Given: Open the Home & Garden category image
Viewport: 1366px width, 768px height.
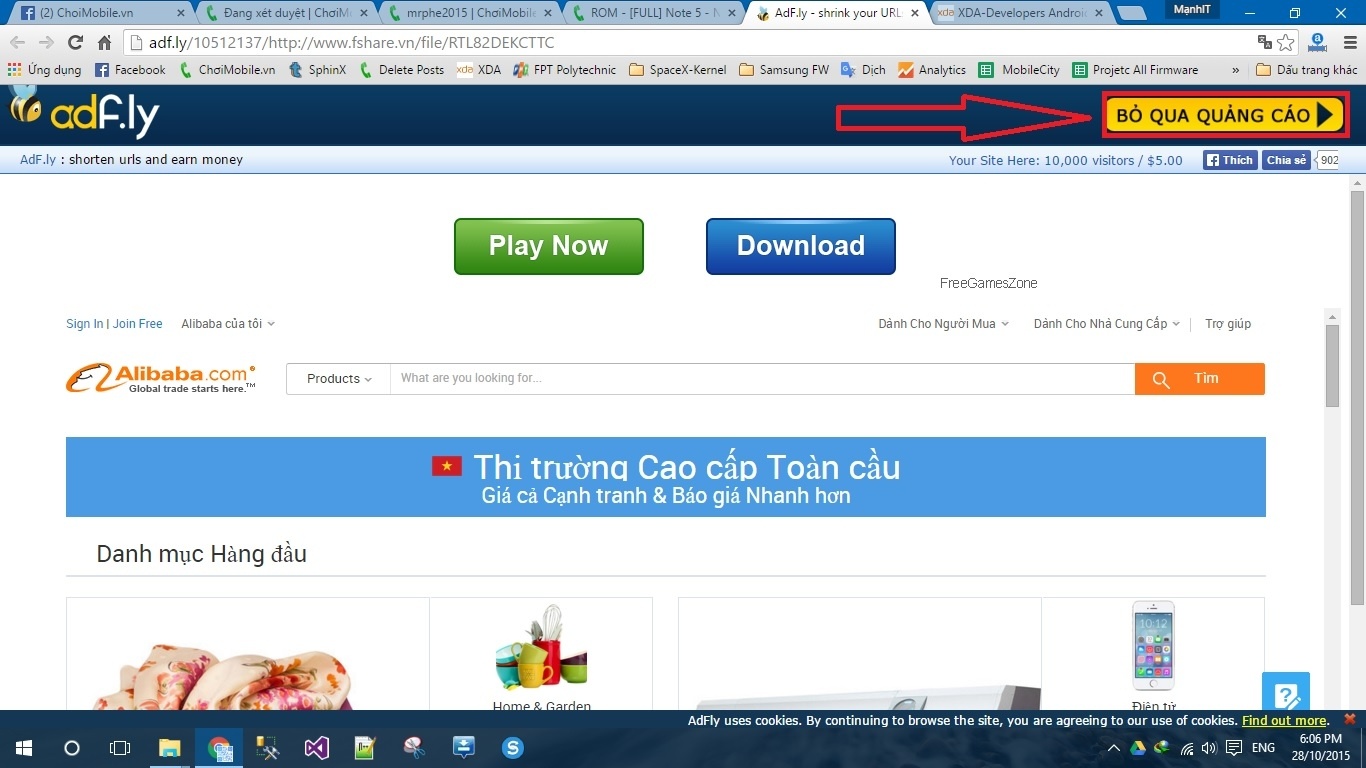Looking at the screenshot, I should pyautogui.click(x=541, y=647).
